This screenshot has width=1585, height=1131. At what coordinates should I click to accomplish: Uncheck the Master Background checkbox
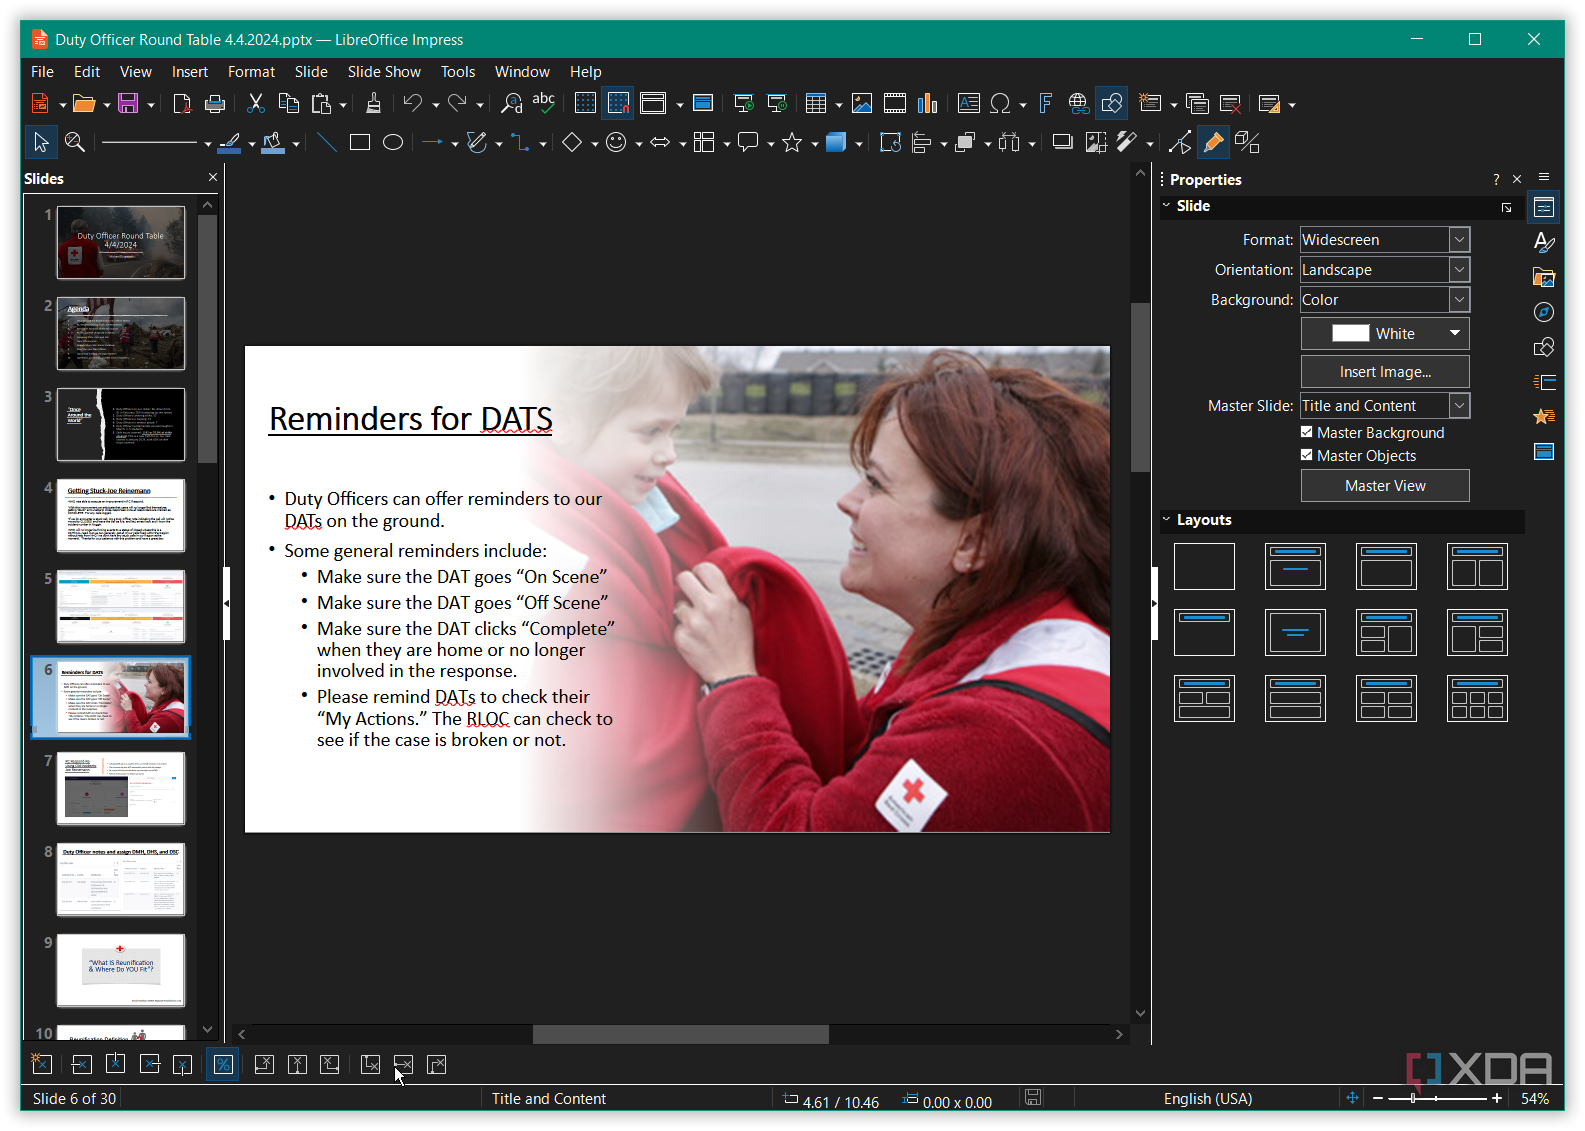1307,432
